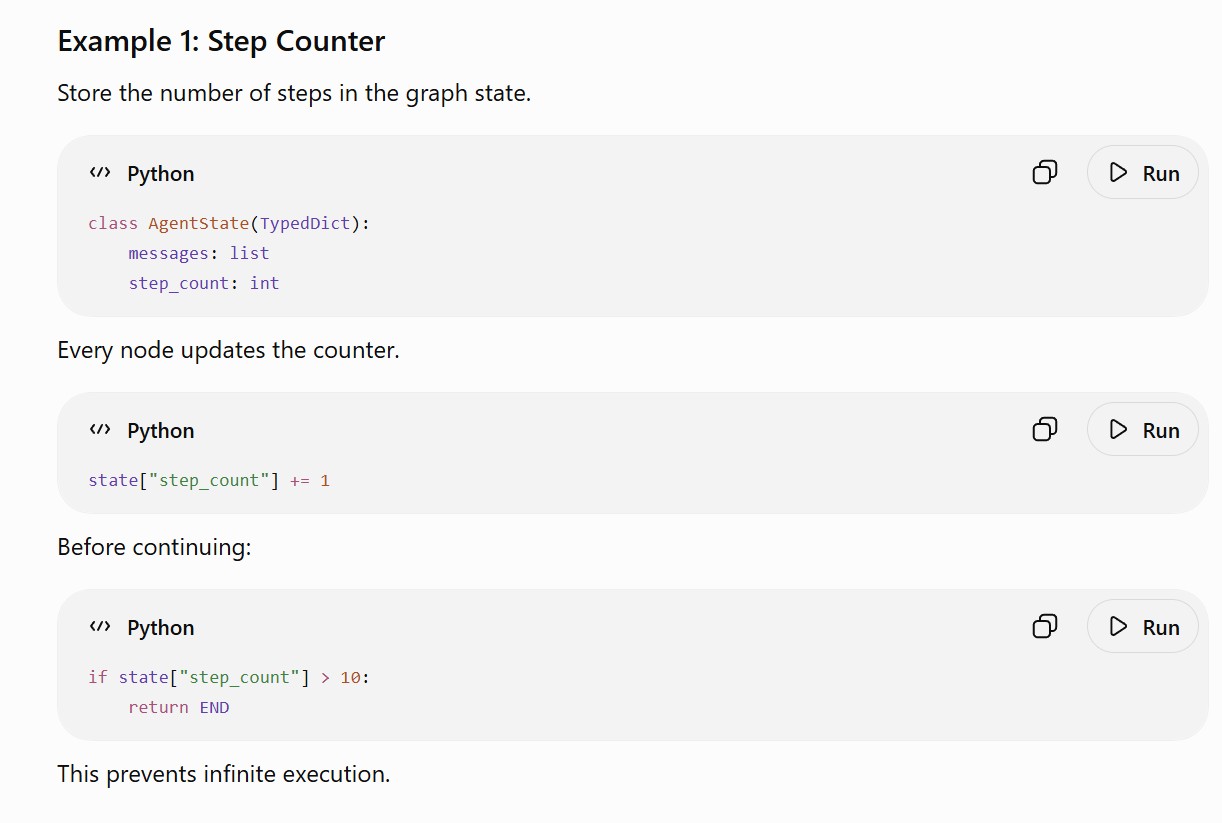Copy the return END code snippet
This screenshot has width=1222, height=823.
(1044, 627)
